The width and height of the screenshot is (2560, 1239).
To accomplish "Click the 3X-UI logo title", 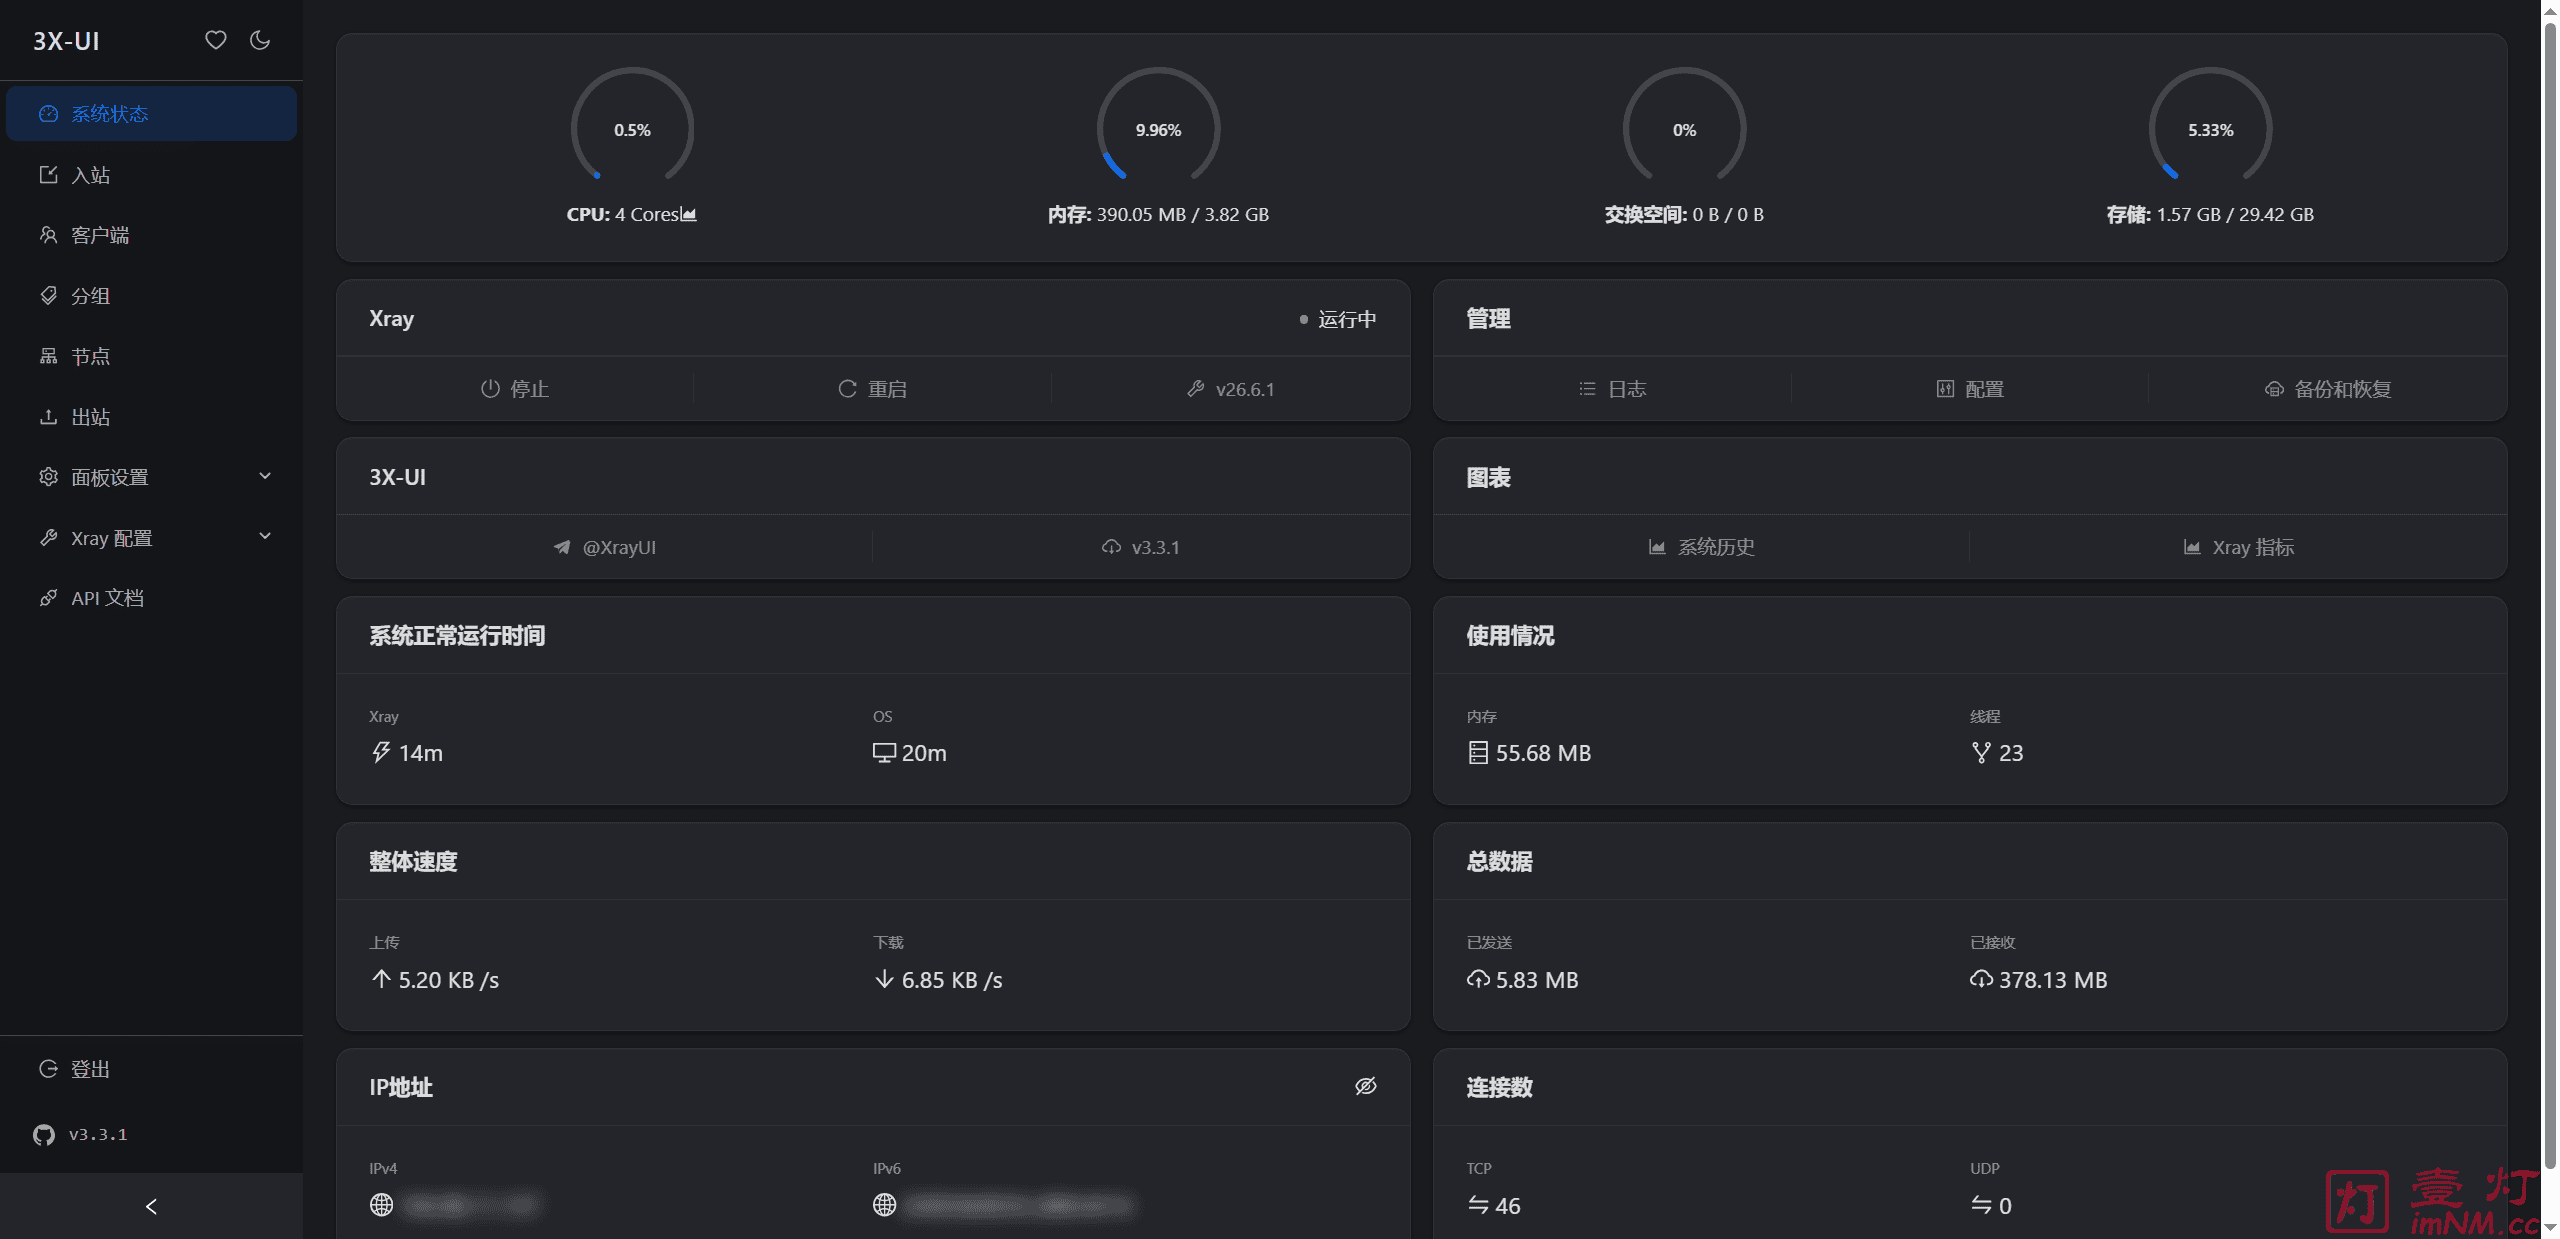I will (x=66, y=41).
